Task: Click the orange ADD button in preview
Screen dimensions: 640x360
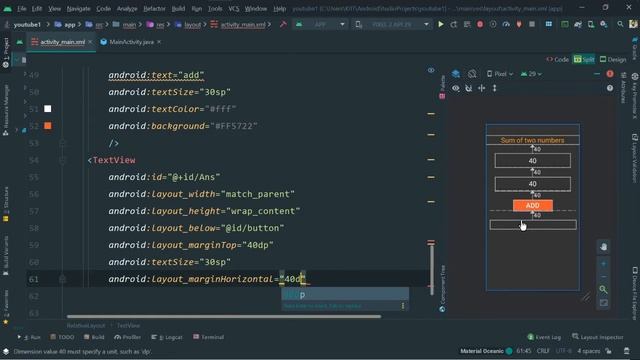Action: click(x=533, y=205)
